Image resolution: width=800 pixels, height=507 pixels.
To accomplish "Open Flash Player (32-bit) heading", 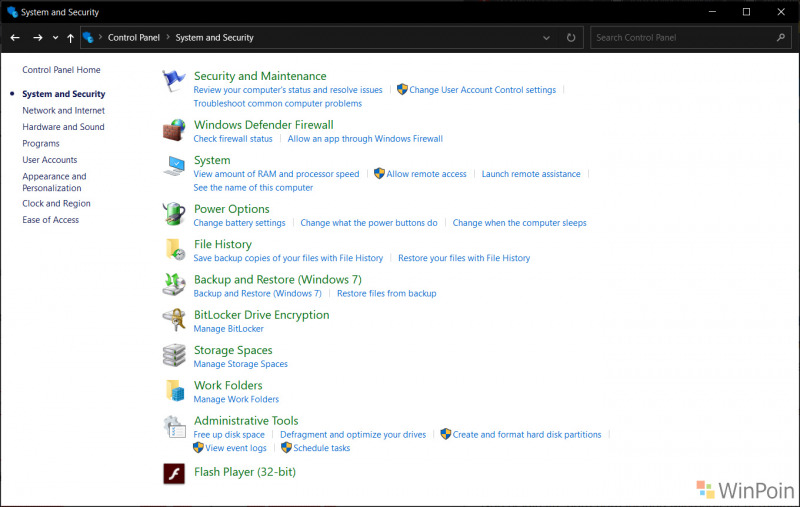I will pyautogui.click(x=245, y=472).
